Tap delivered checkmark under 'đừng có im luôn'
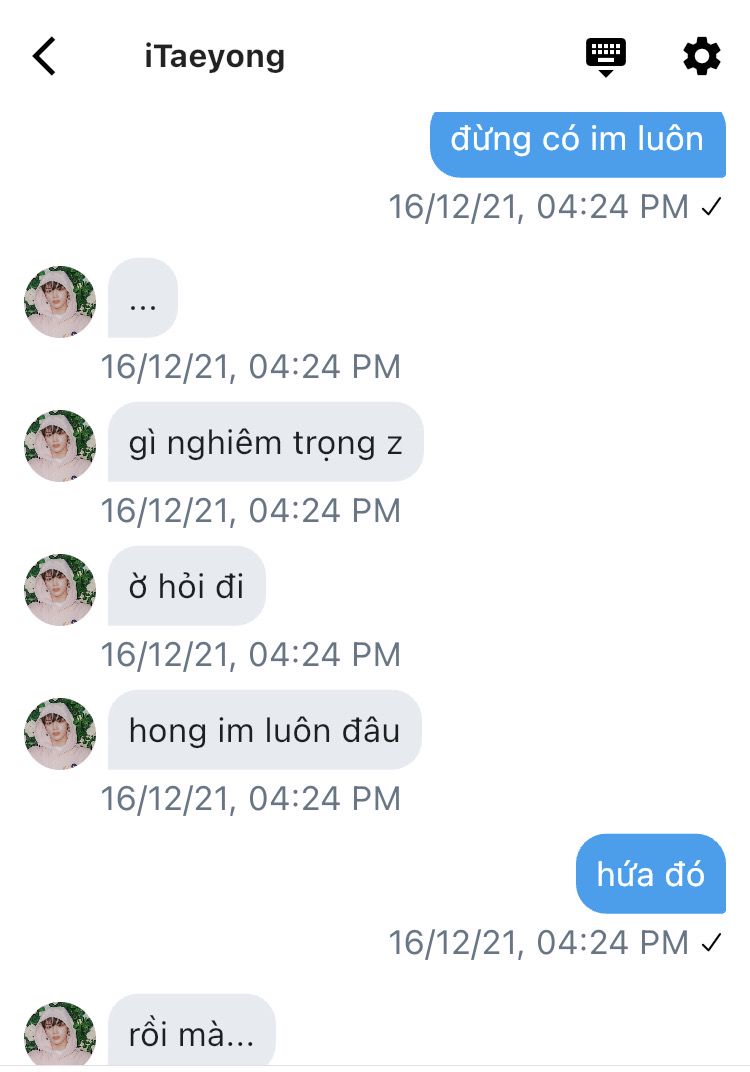The width and height of the screenshot is (750, 1072). click(x=712, y=207)
